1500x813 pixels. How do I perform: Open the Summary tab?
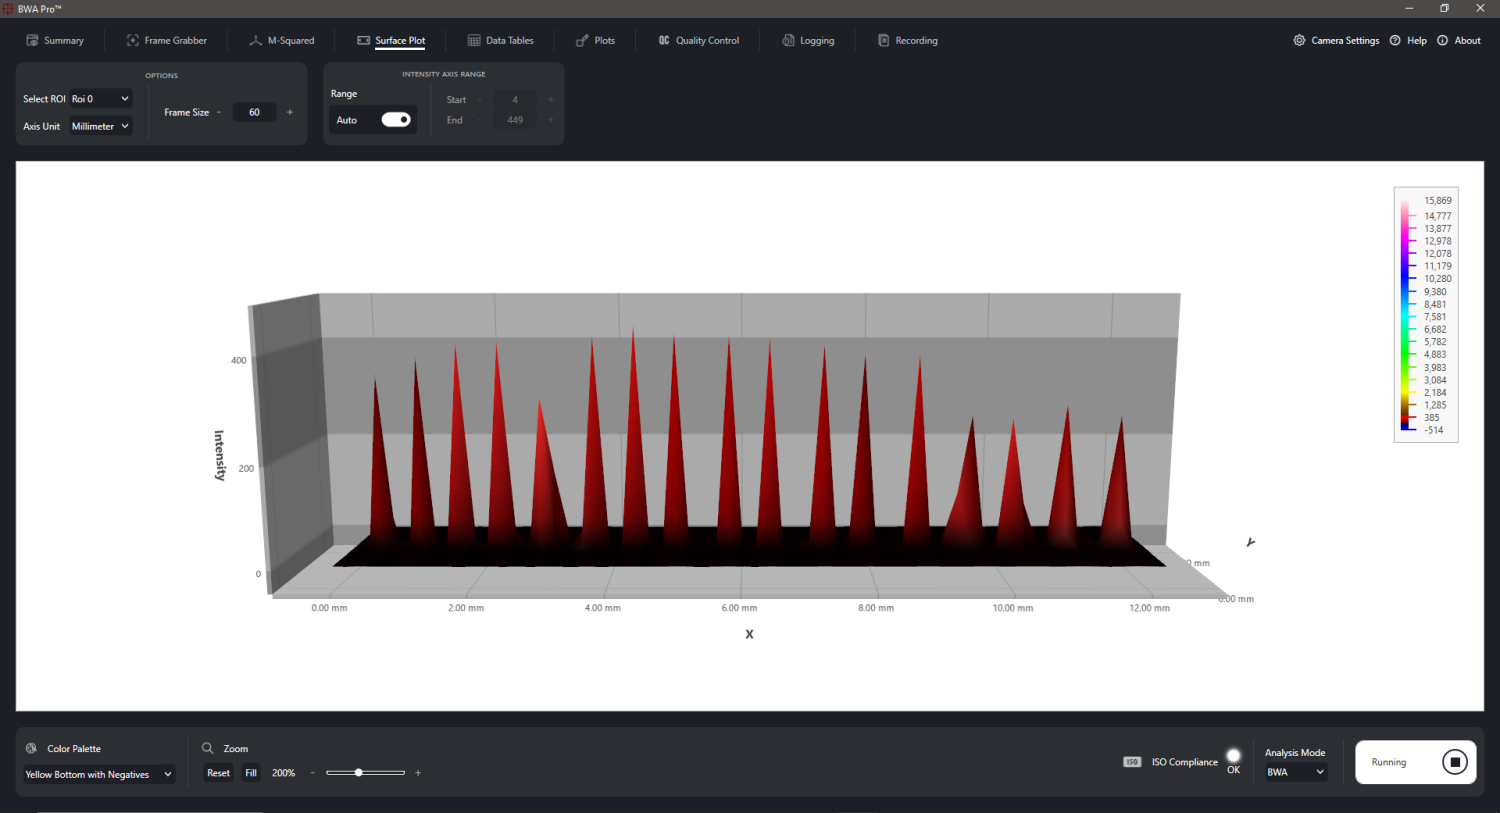click(x=55, y=41)
